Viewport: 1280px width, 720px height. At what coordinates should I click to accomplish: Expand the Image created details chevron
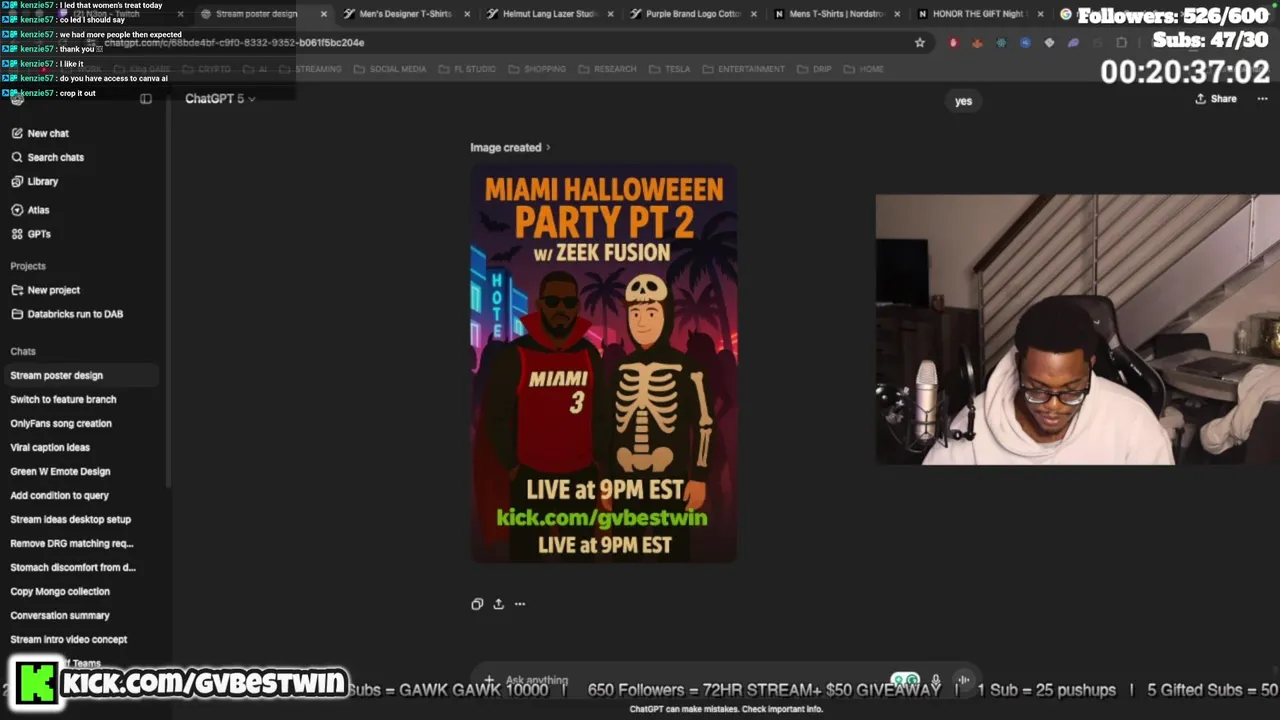point(548,148)
